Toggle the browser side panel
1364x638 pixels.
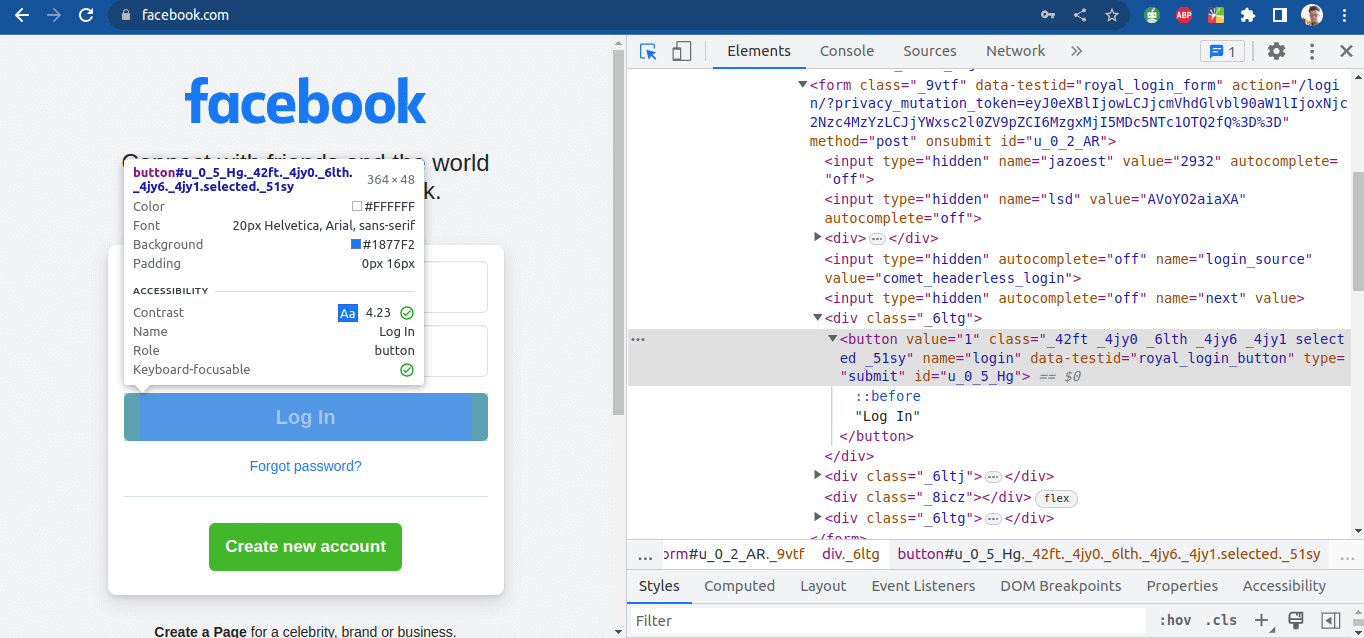pyautogui.click(x=1279, y=15)
